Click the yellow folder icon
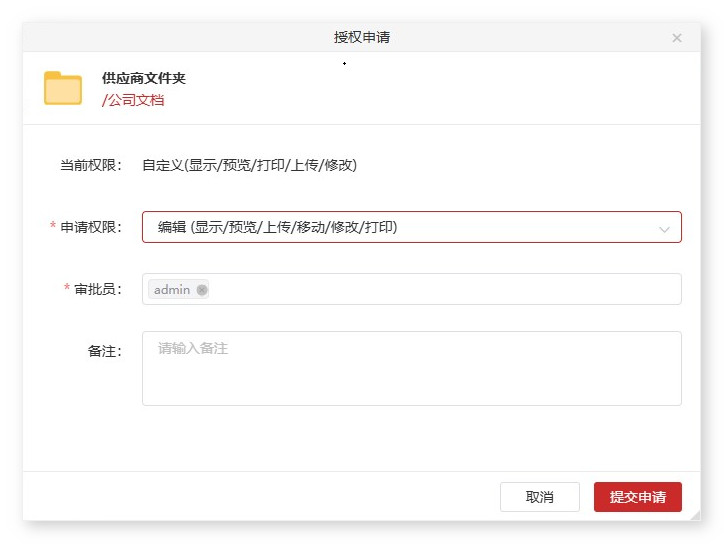Screen dimensions: 724x544 tap(63, 88)
